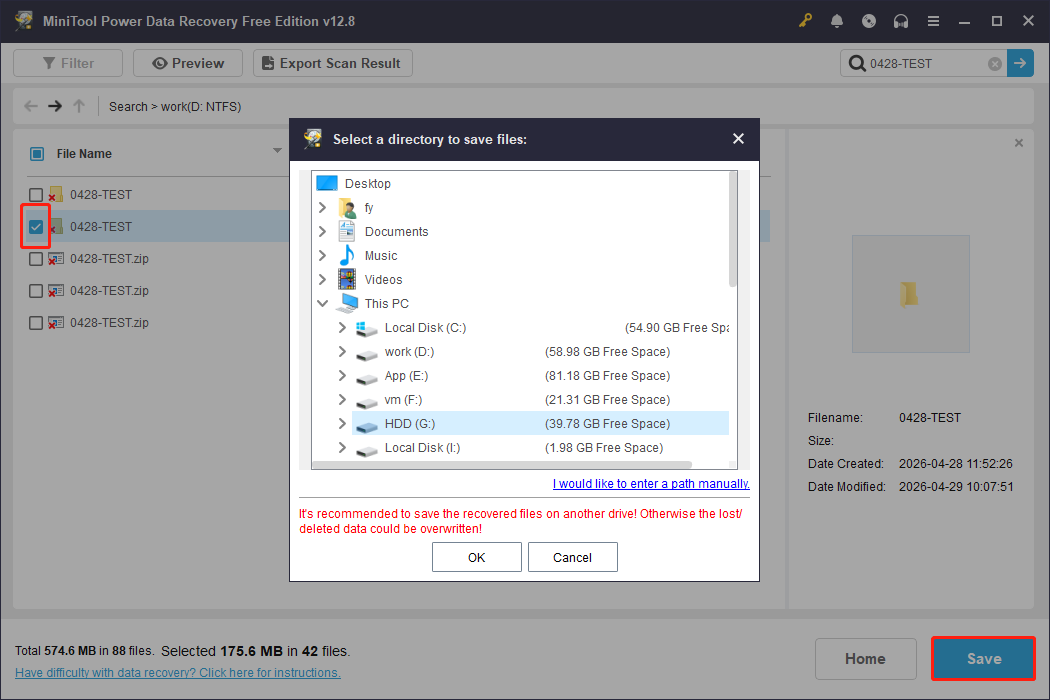Uncheck the selected 0428-TEST folder checkbox
Viewport: 1050px width, 700px height.
tap(36, 227)
